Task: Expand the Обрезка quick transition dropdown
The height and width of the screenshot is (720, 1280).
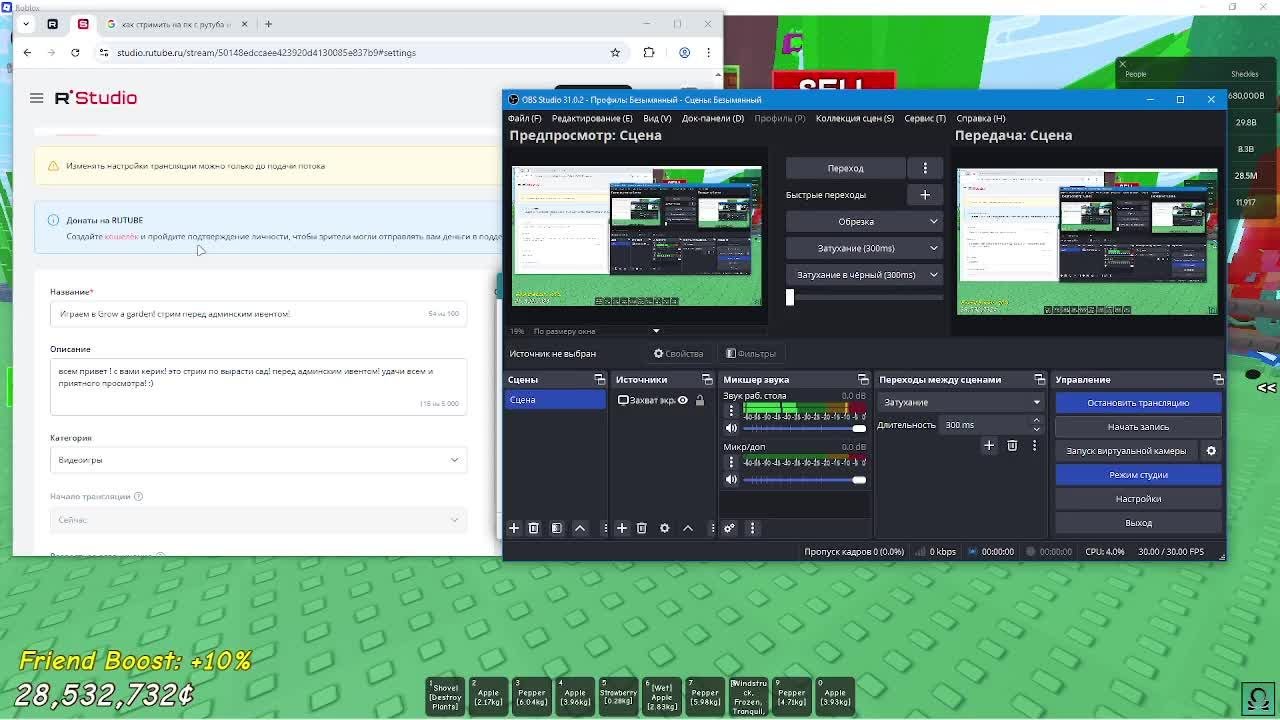Action: tap(863, 222)
